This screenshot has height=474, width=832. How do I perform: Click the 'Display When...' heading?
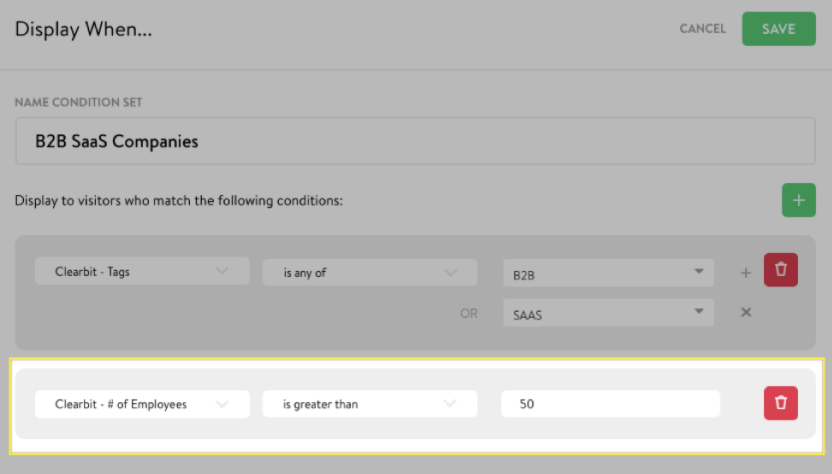[83, 29]
